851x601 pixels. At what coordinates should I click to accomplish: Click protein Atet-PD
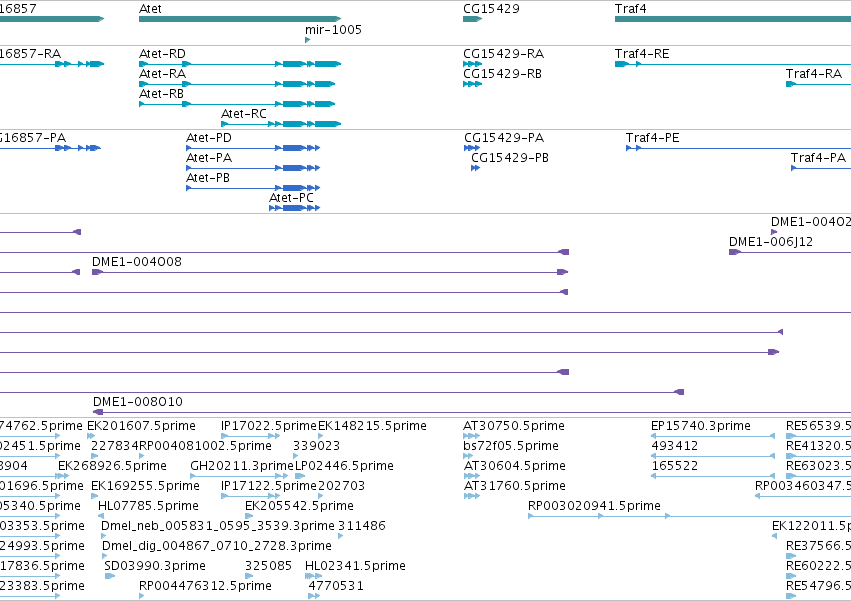click(253, 148)
